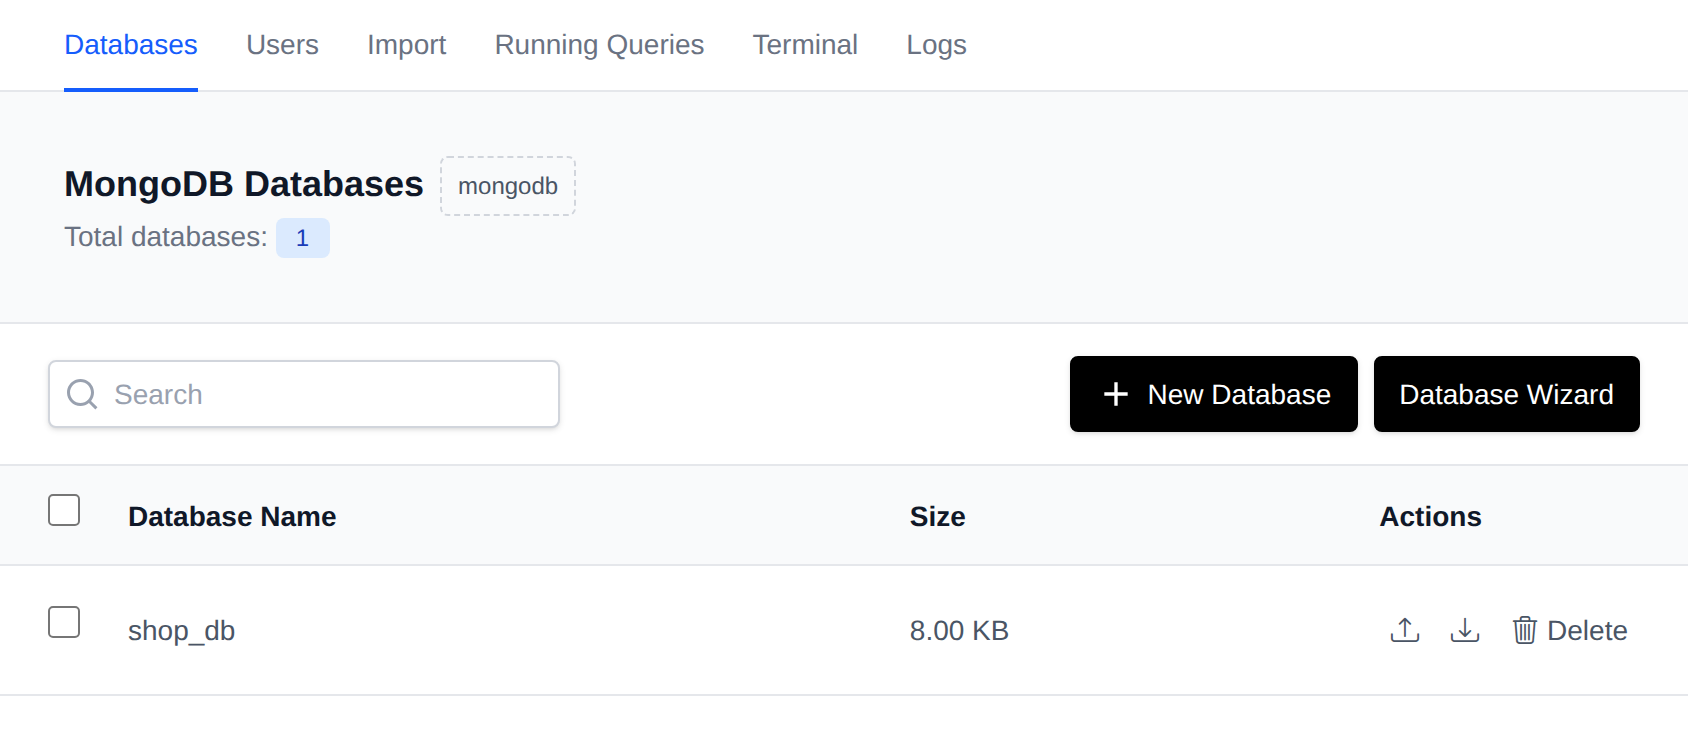This screenshot has width=1688, height=742.
Task: Click the mongodb tag badge
Action: [508, 186]
